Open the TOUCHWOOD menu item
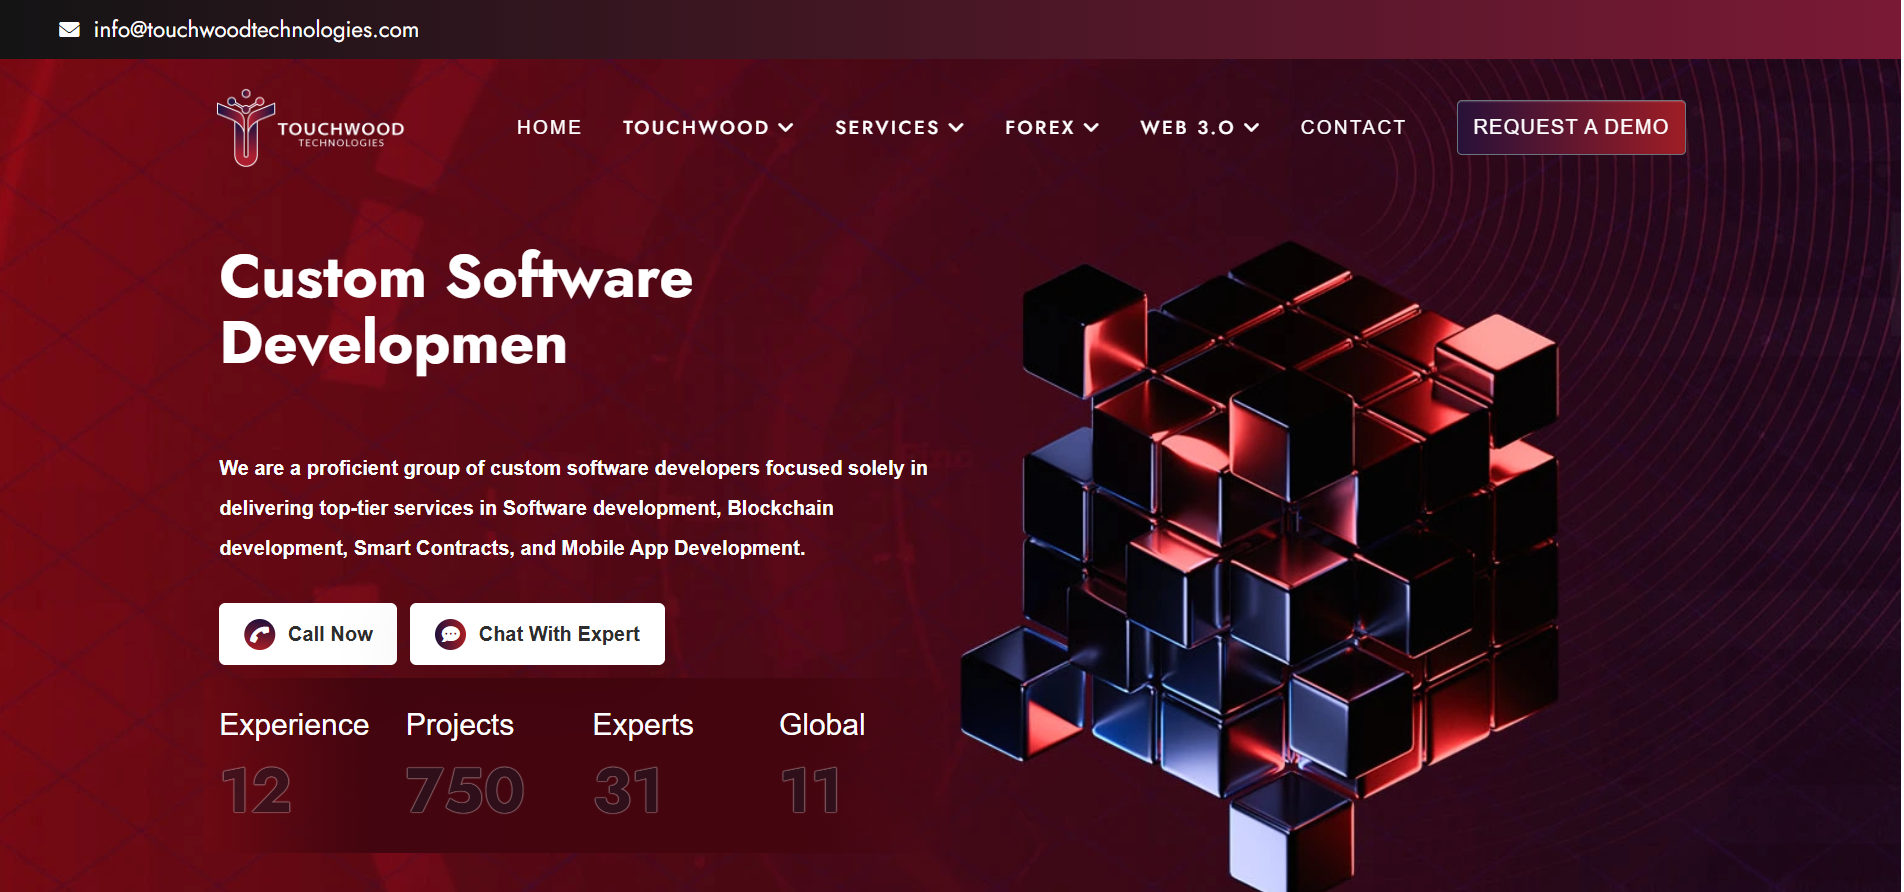This screenshot has width=1904, height=892. [696, 127]
